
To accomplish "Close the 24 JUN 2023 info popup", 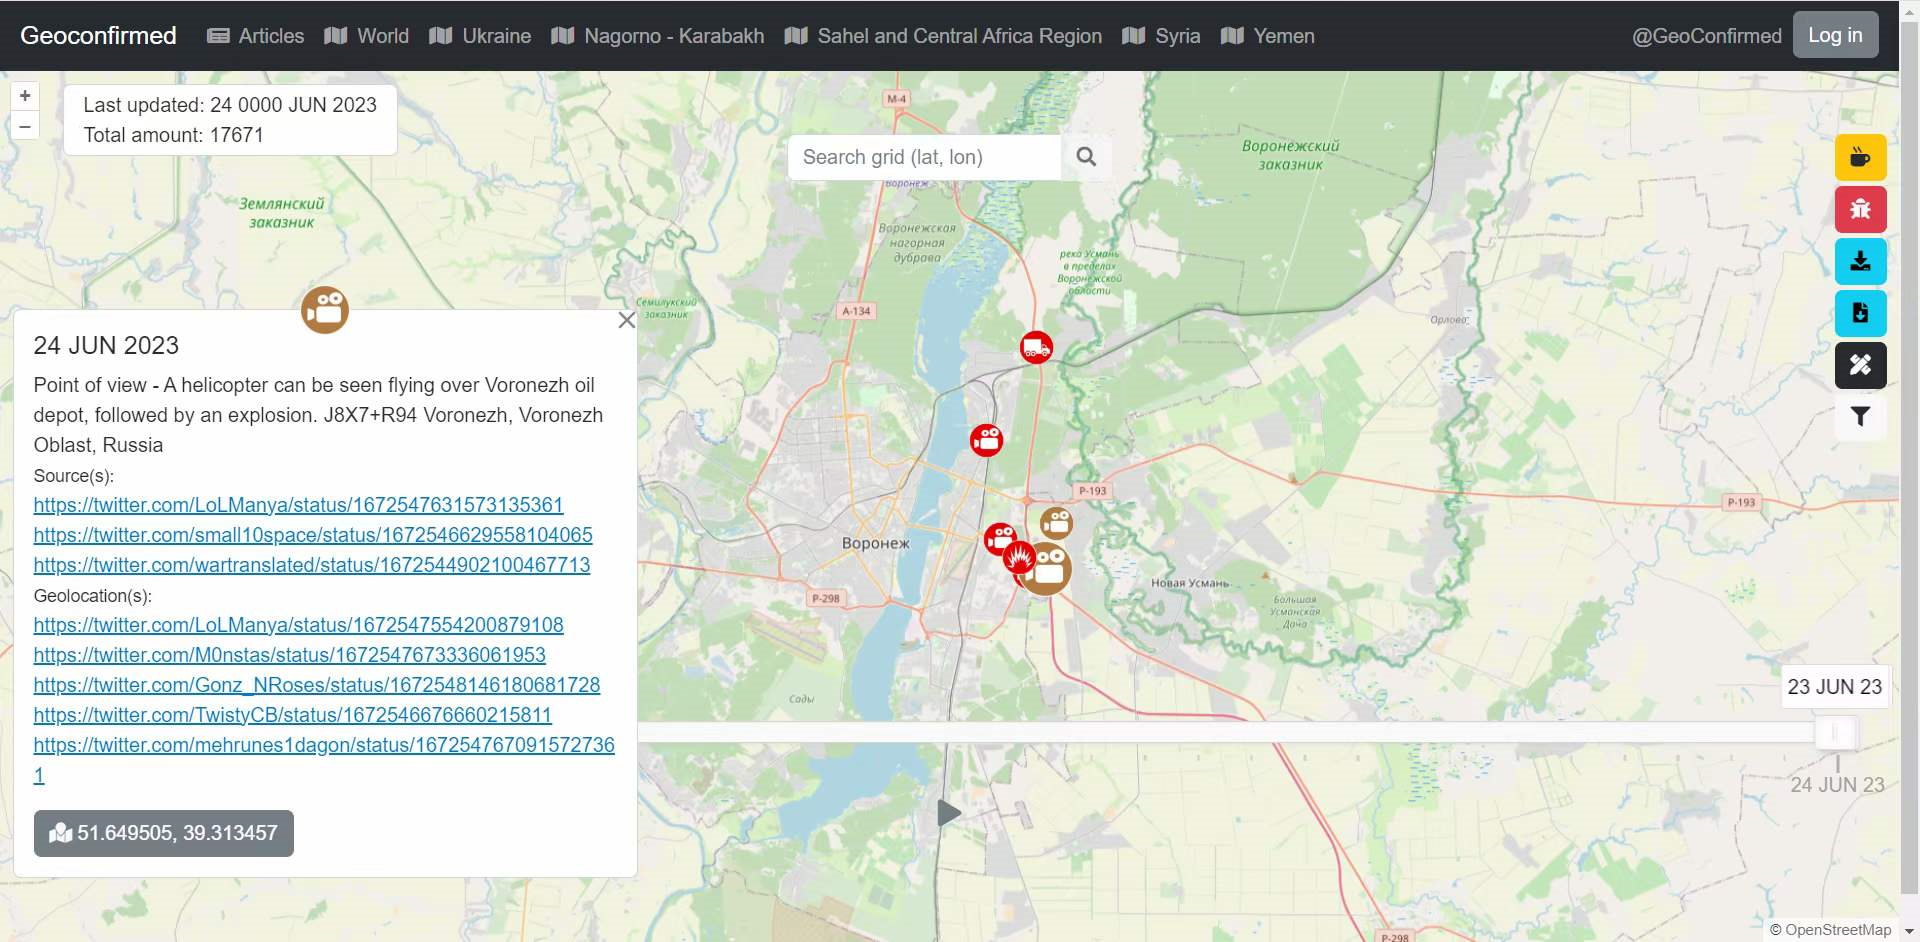I will (627, 320).
